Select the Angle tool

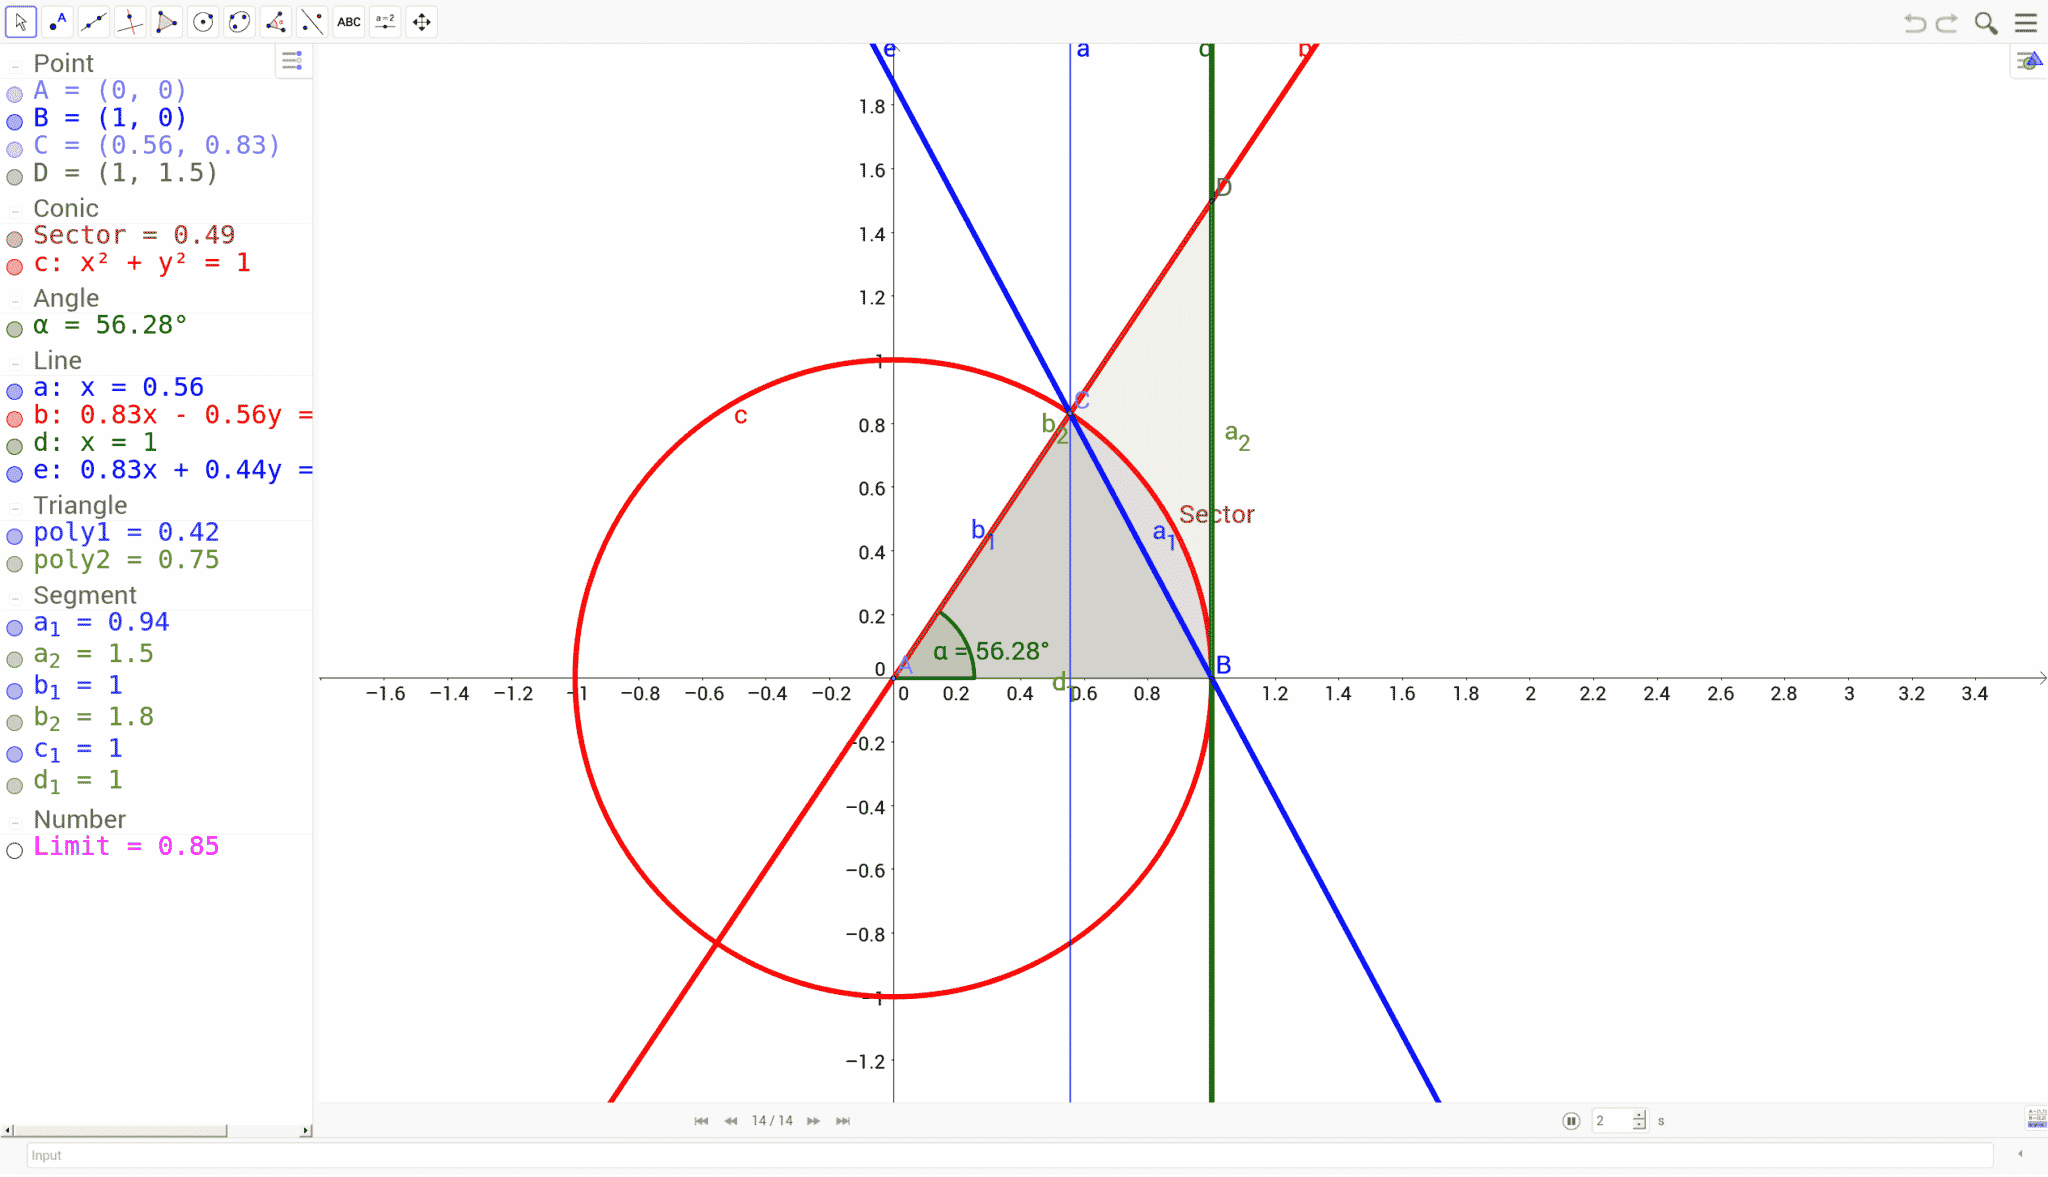pos(276,21)
